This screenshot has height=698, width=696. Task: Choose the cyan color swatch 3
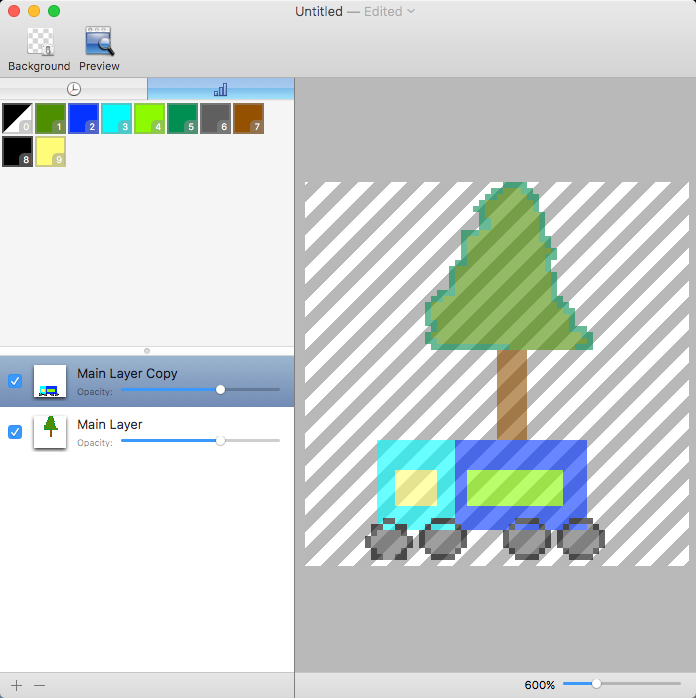[x=116, y=118]
